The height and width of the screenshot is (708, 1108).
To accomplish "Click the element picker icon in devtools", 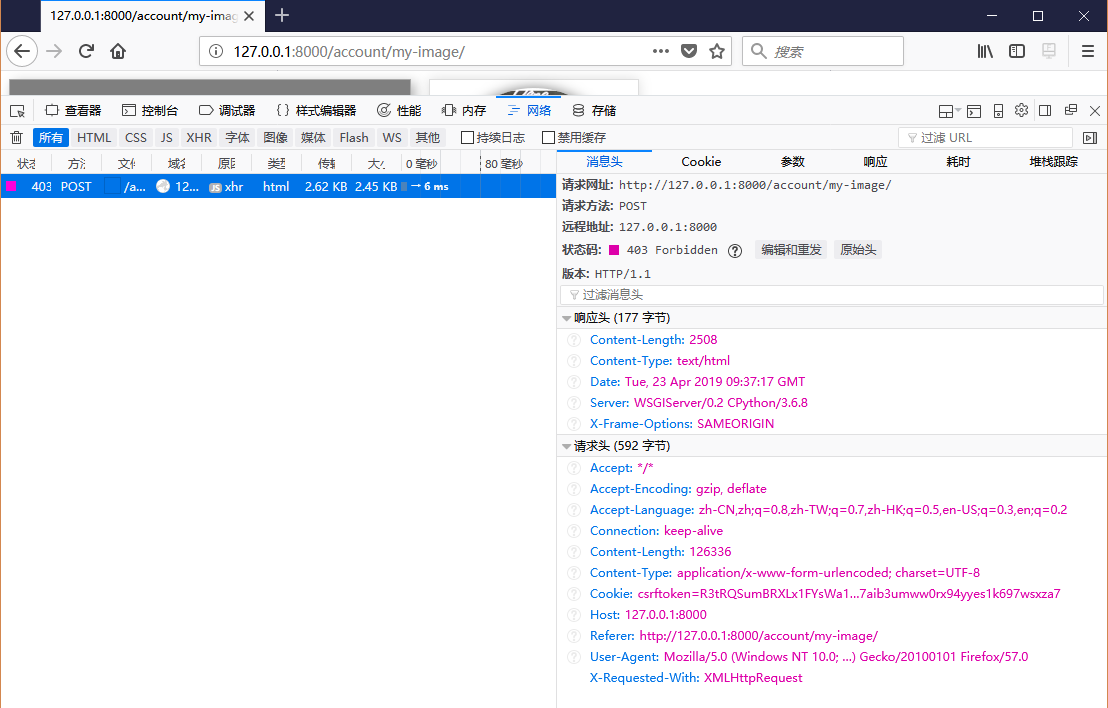I will click(x=17, y=111).
